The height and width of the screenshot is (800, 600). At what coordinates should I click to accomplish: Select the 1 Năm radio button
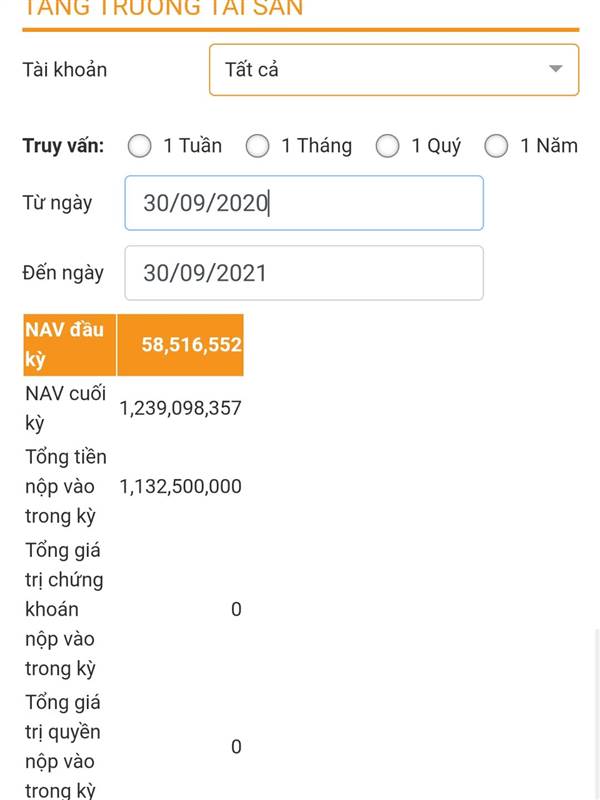(497, 146)
